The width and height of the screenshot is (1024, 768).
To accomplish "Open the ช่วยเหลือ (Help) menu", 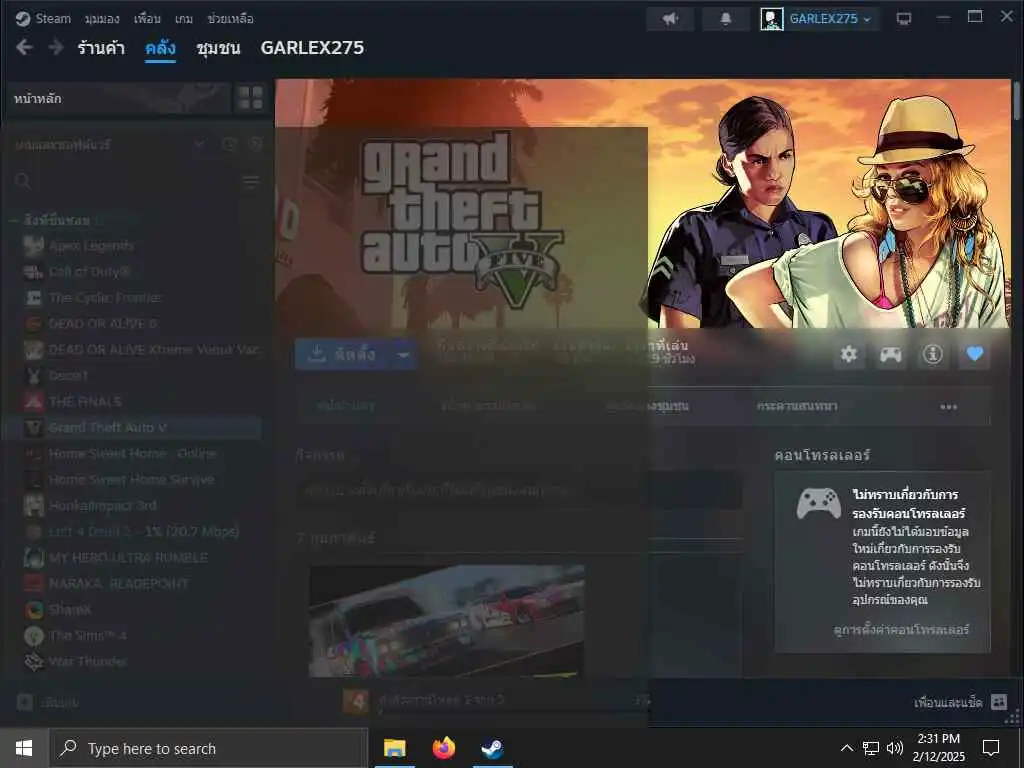I will tap(230, 19).
